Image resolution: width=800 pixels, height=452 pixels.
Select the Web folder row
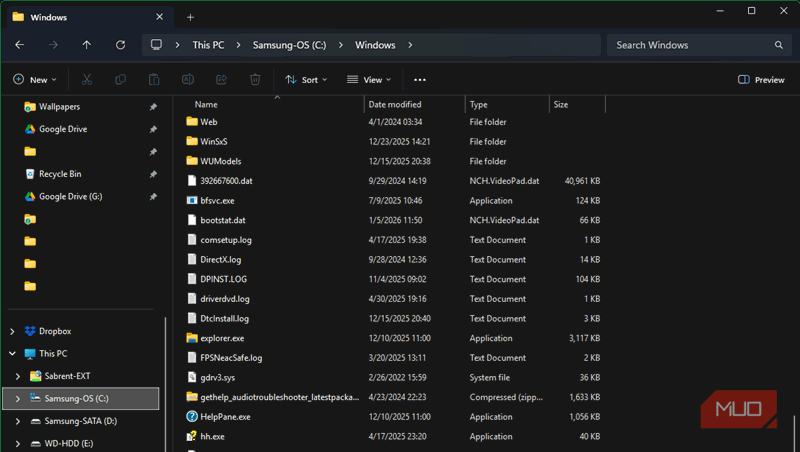pyautogui.click(x=393, y=122)
